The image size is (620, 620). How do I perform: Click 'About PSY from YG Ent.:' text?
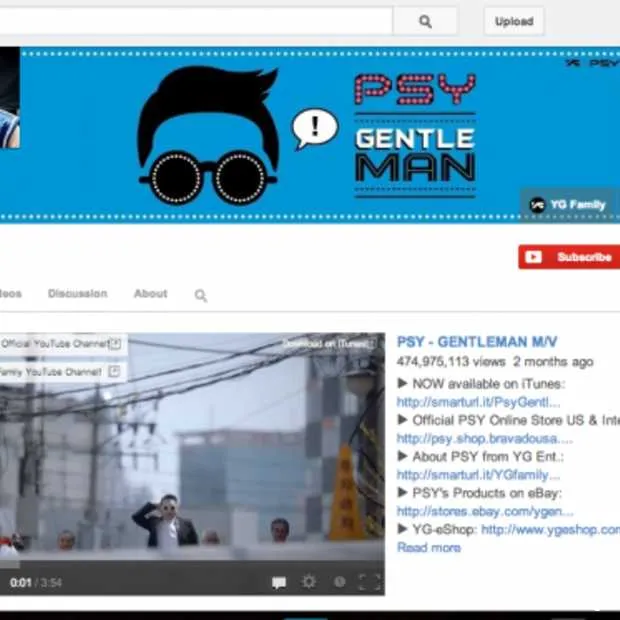tap(488, 457)
